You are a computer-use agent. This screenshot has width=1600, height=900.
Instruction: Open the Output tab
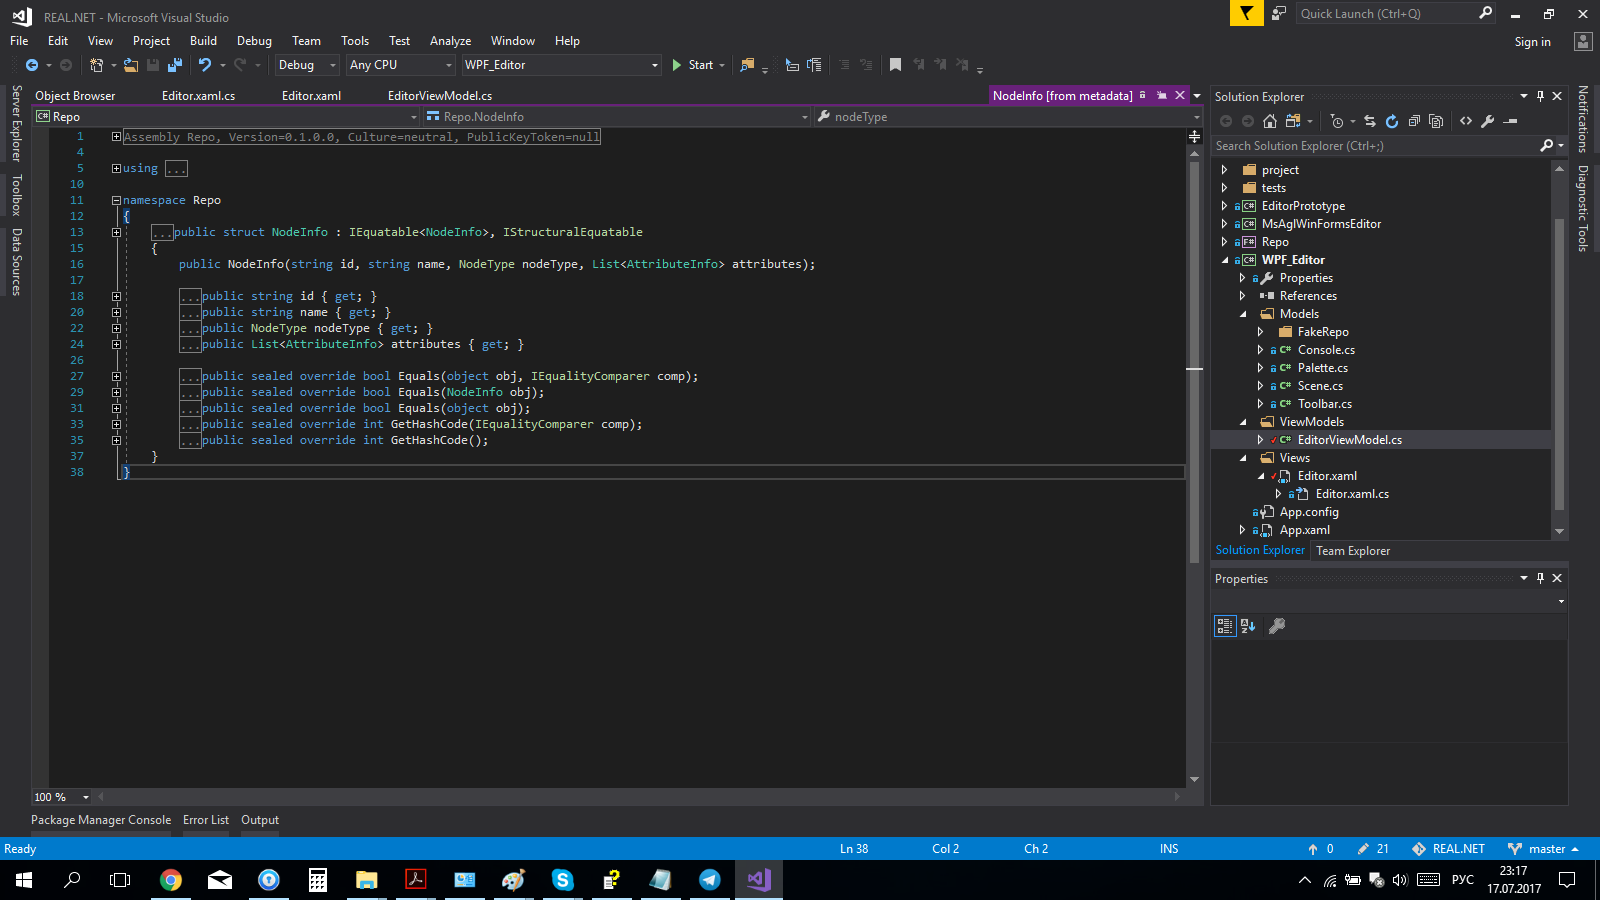point(260,820)
